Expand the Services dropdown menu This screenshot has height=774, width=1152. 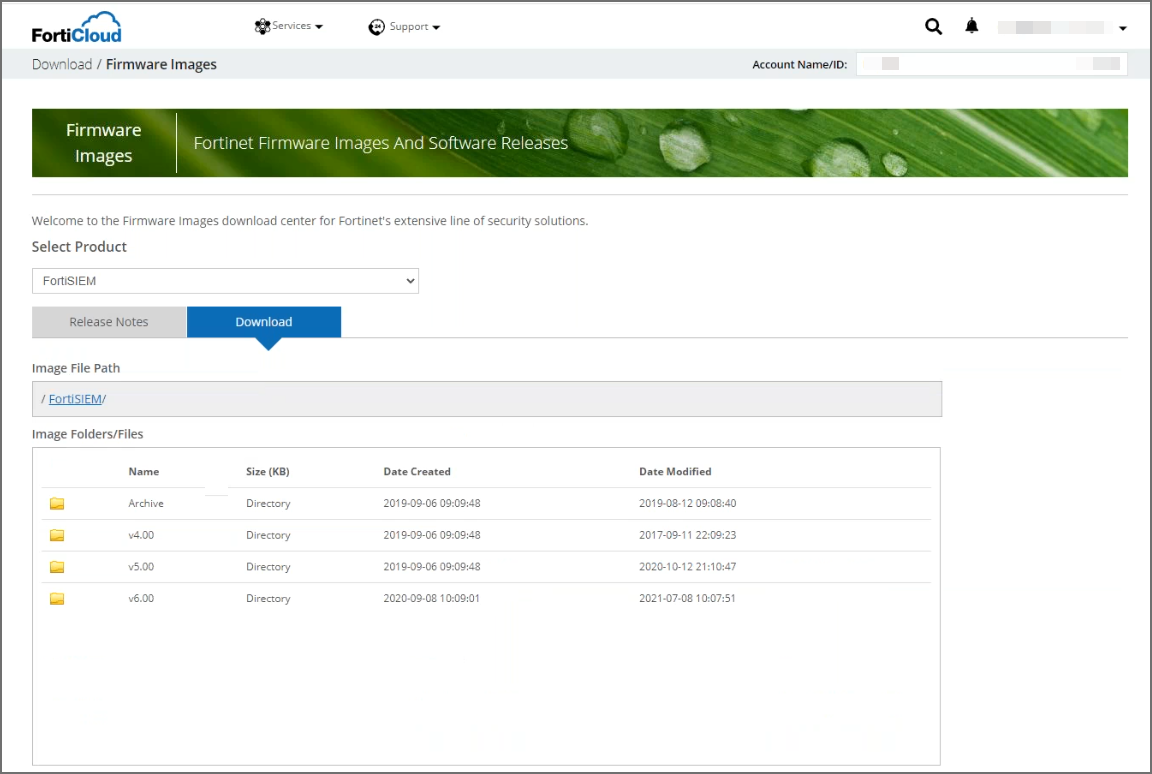pos(297,27)
